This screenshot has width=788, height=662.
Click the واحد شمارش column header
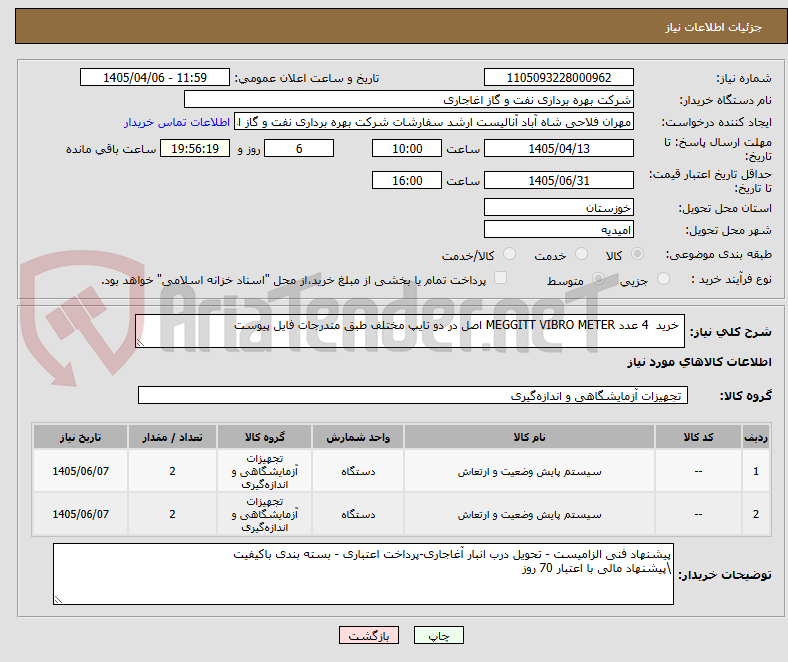(358, 437)
